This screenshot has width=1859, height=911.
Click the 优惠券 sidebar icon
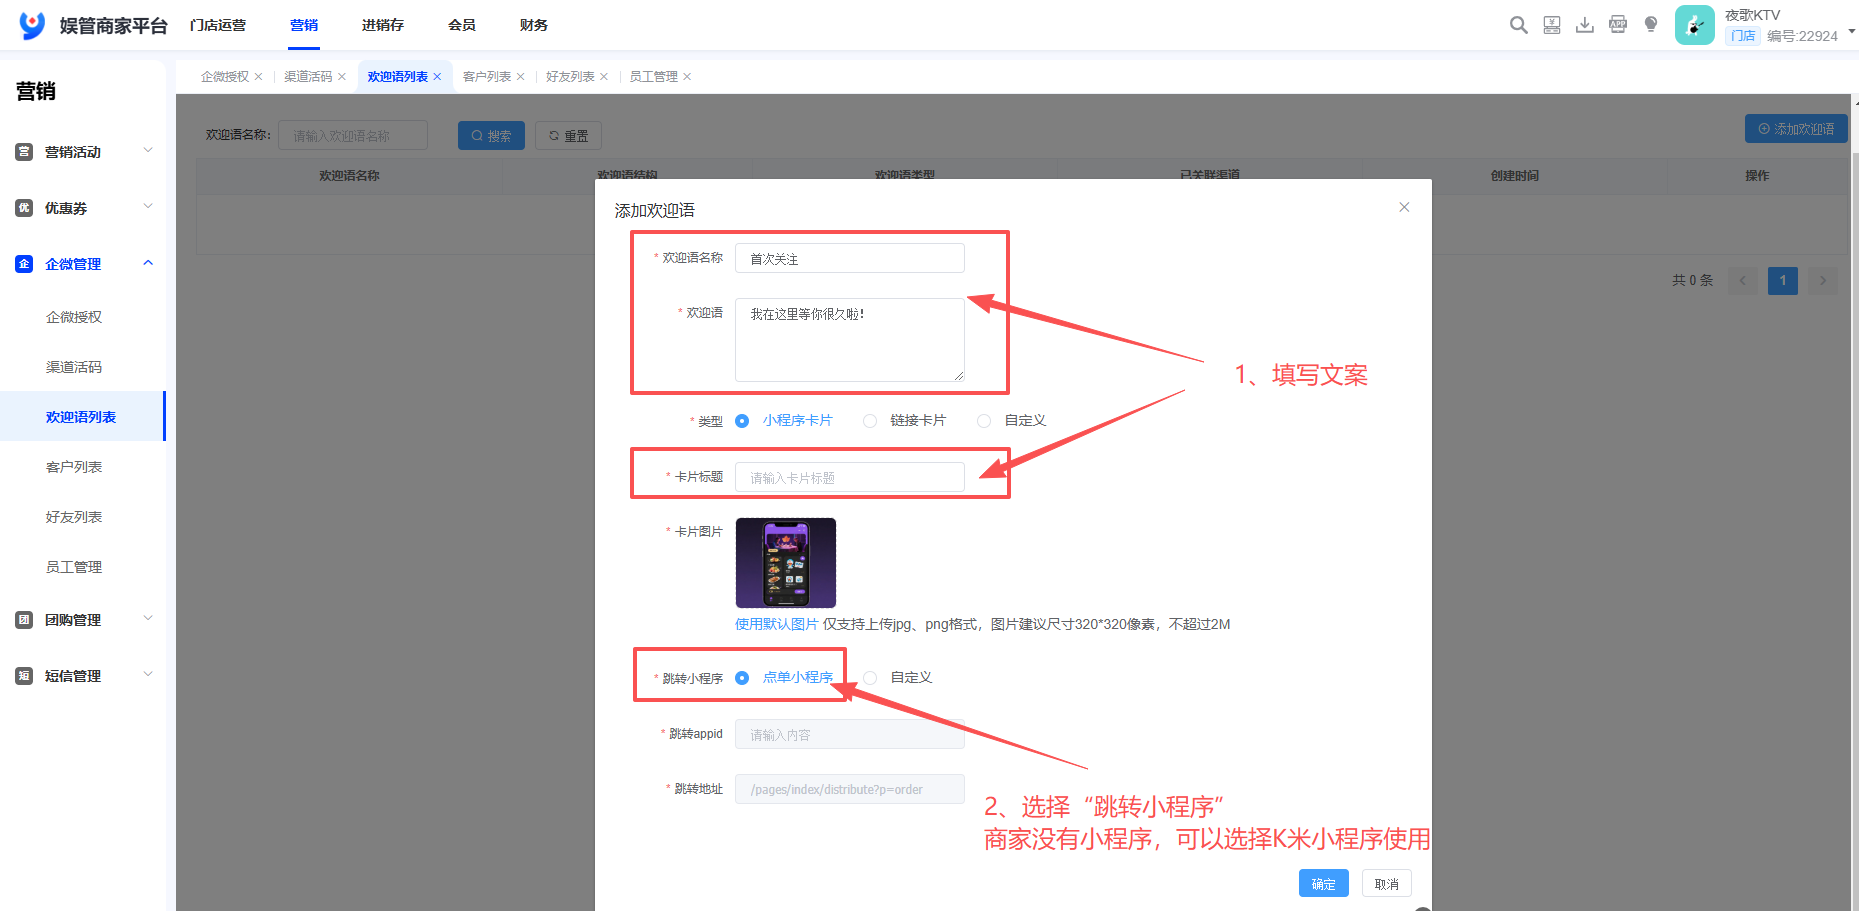click(x=24, y=207)
